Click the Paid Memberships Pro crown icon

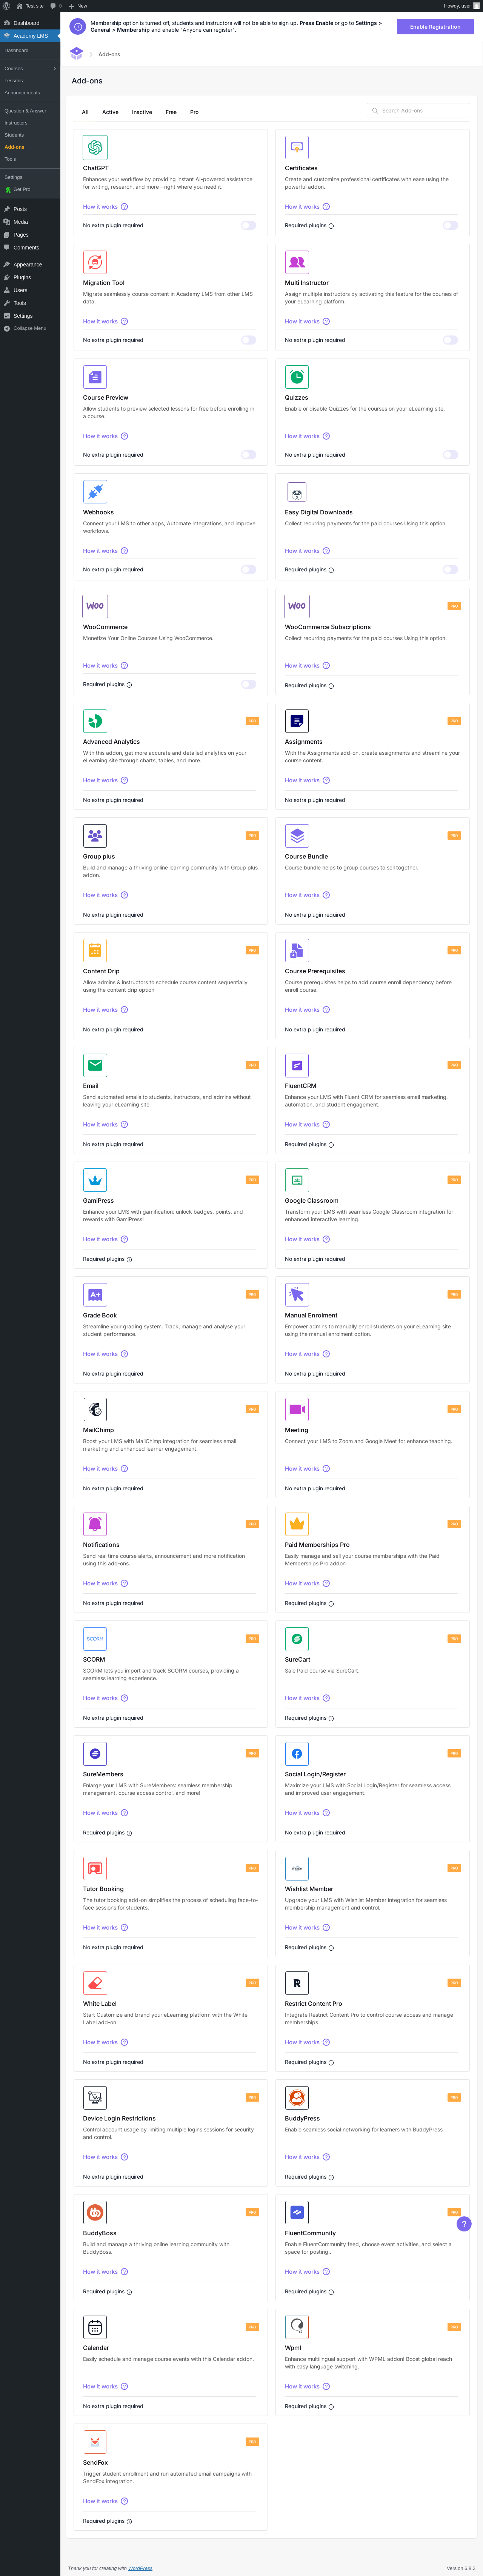click(x=297, y=1524)
